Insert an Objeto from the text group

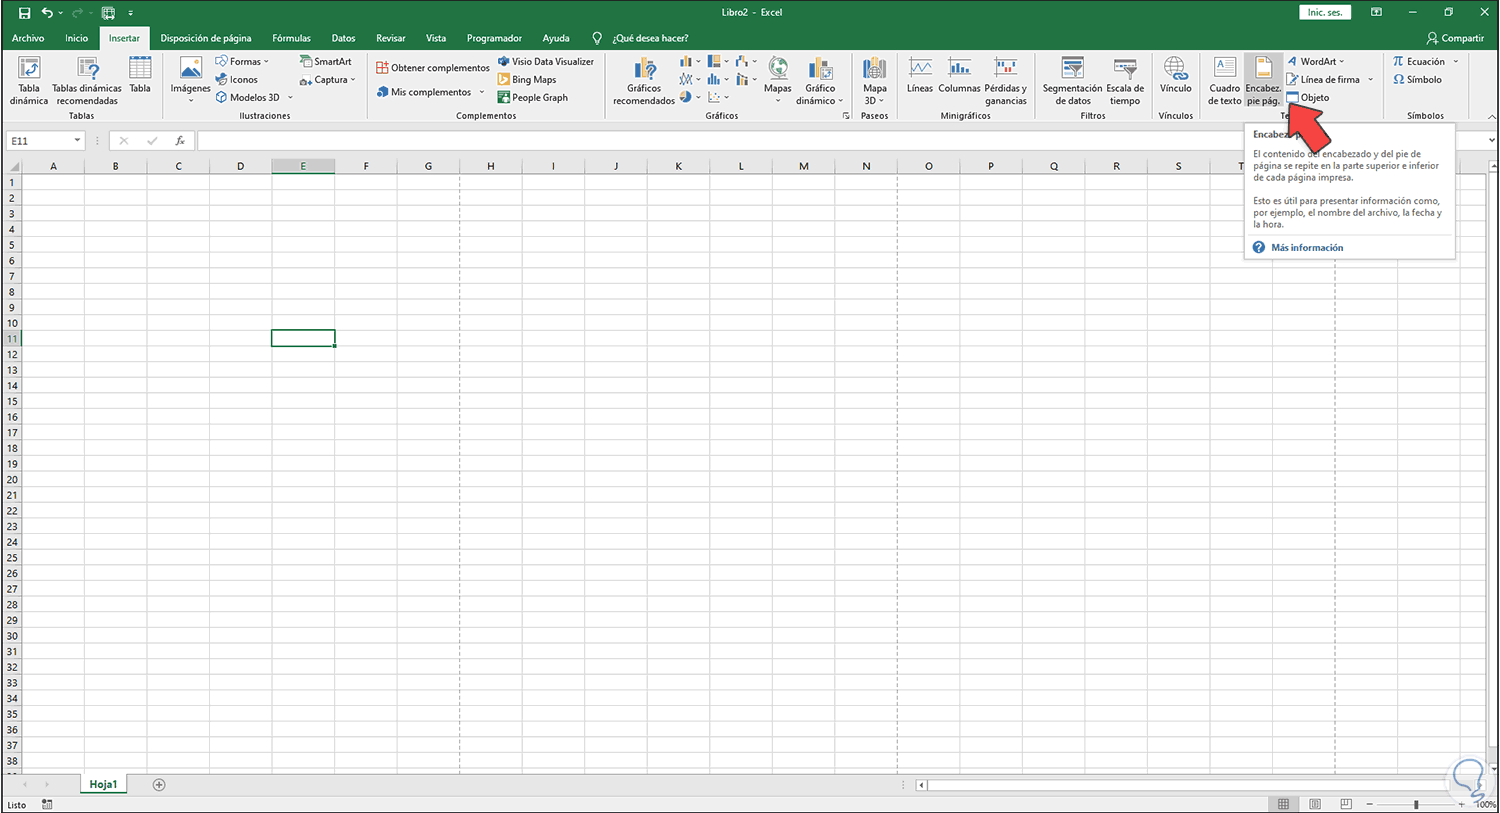tap(1308, 98)
